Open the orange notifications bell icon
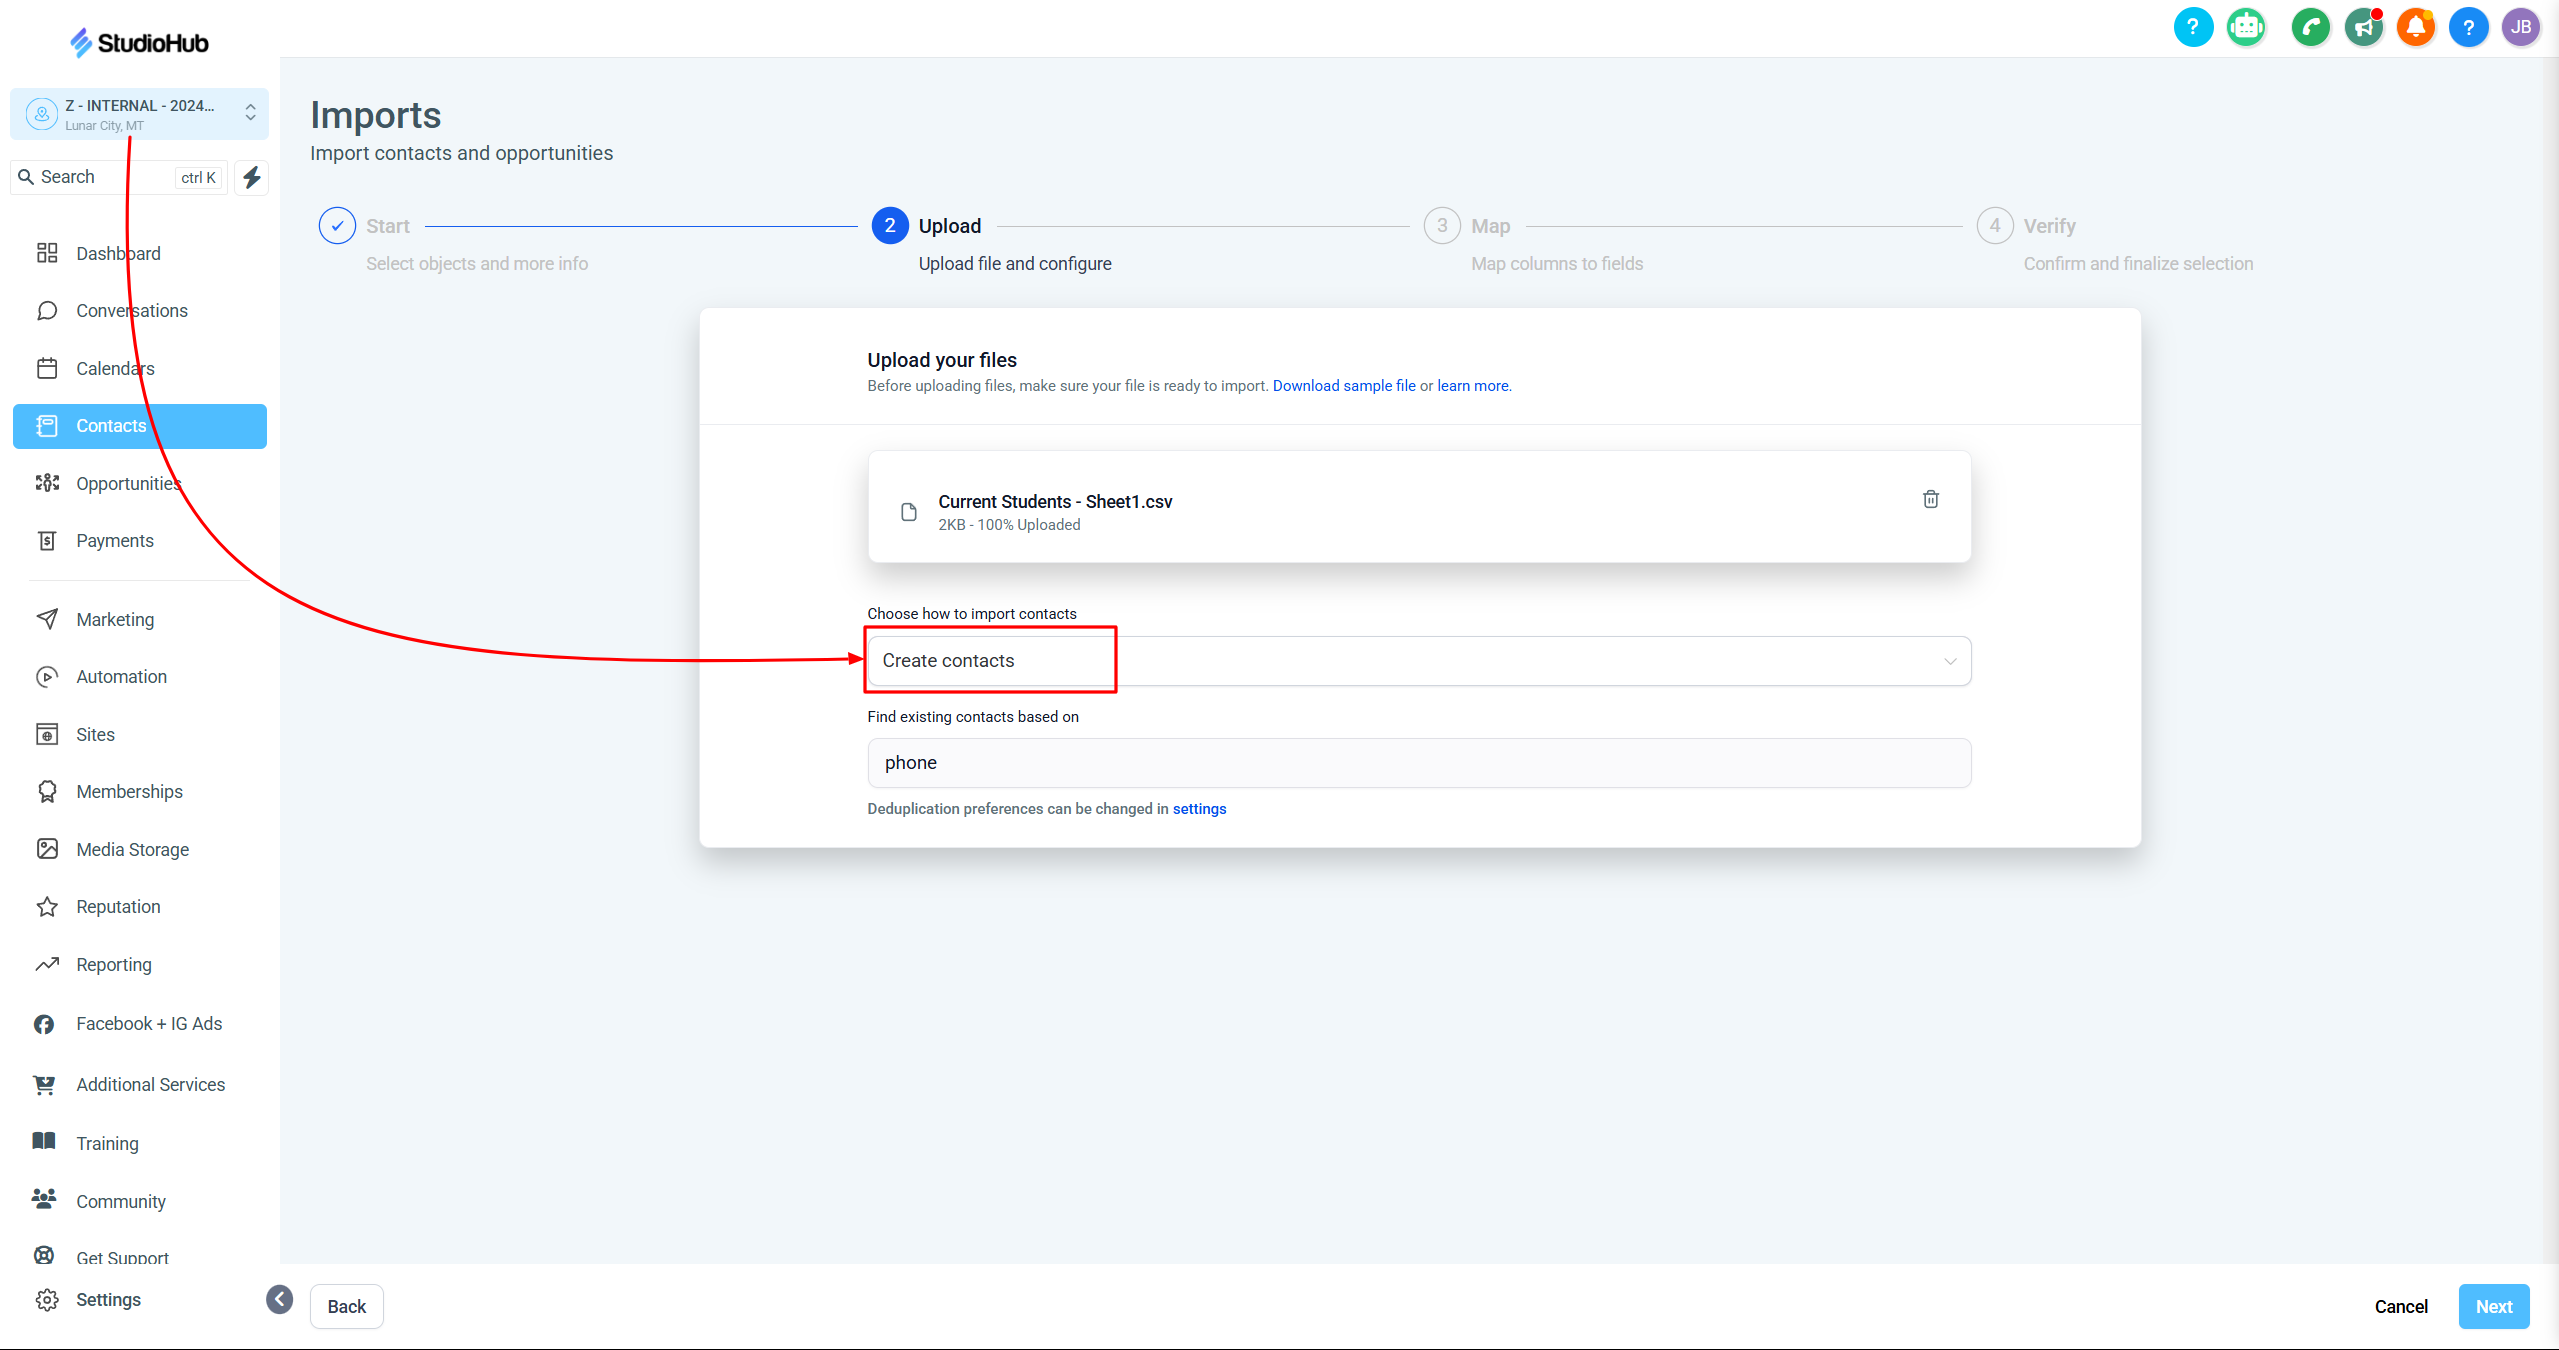This screenshot has width=2559, height=1350. (x=2415, y=27)
